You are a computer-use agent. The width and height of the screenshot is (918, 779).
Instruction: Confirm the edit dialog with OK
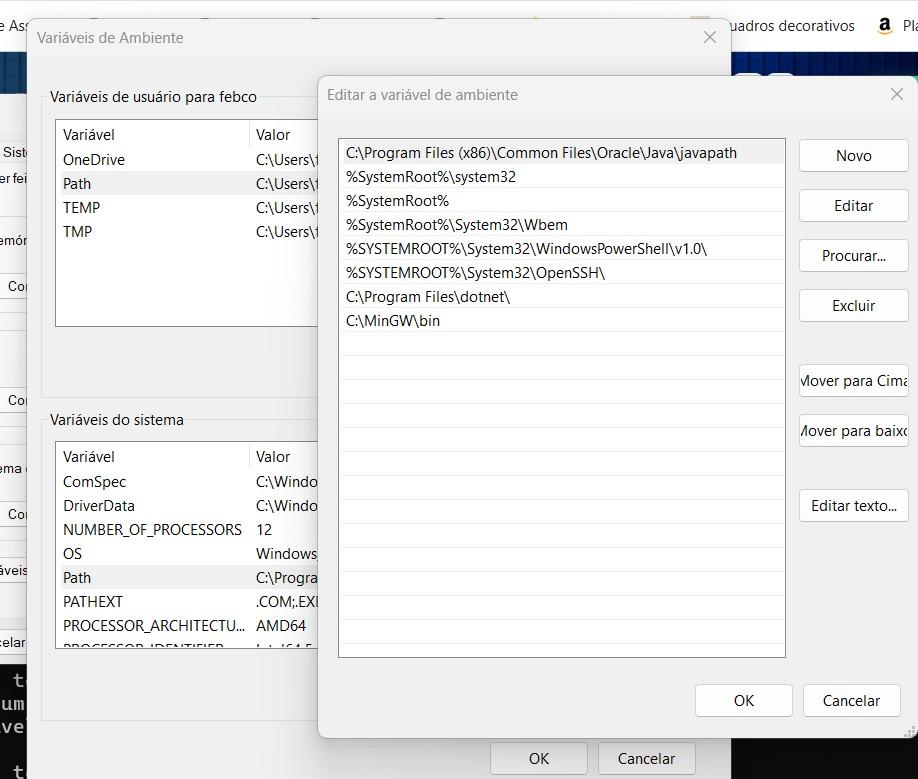click(744, 701)
